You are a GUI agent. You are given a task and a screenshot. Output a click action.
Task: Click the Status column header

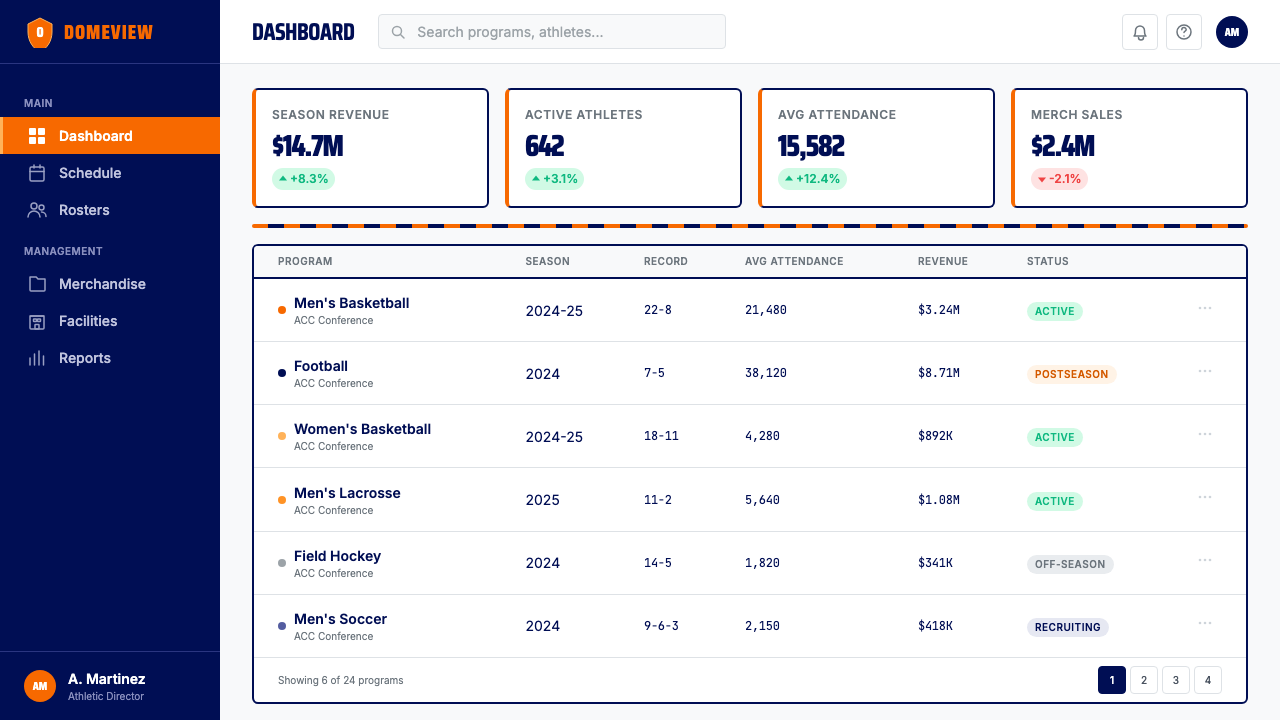tap(1048, 261)
